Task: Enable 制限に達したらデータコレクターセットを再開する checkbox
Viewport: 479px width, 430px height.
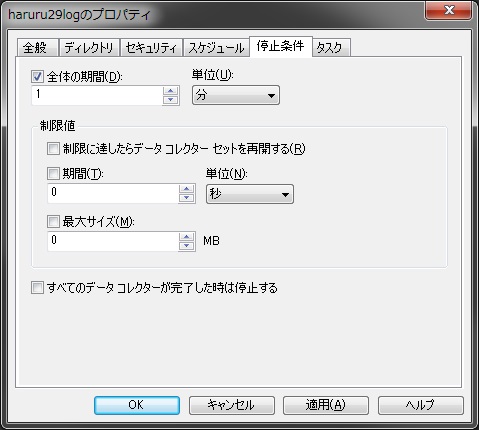Action: (53, 149)
